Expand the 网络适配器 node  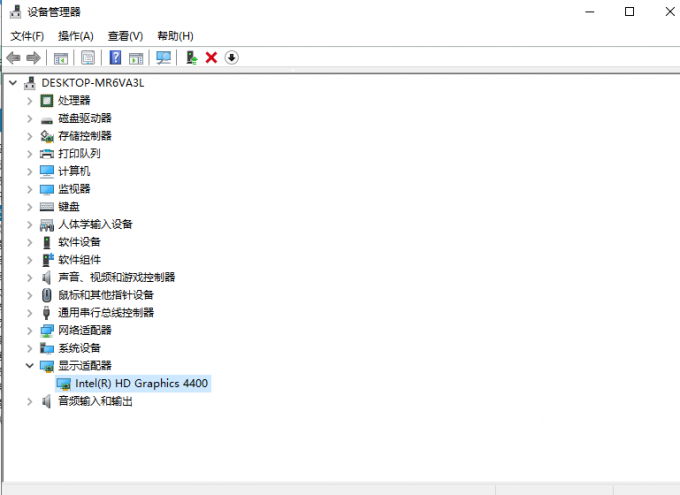point(29,330)
